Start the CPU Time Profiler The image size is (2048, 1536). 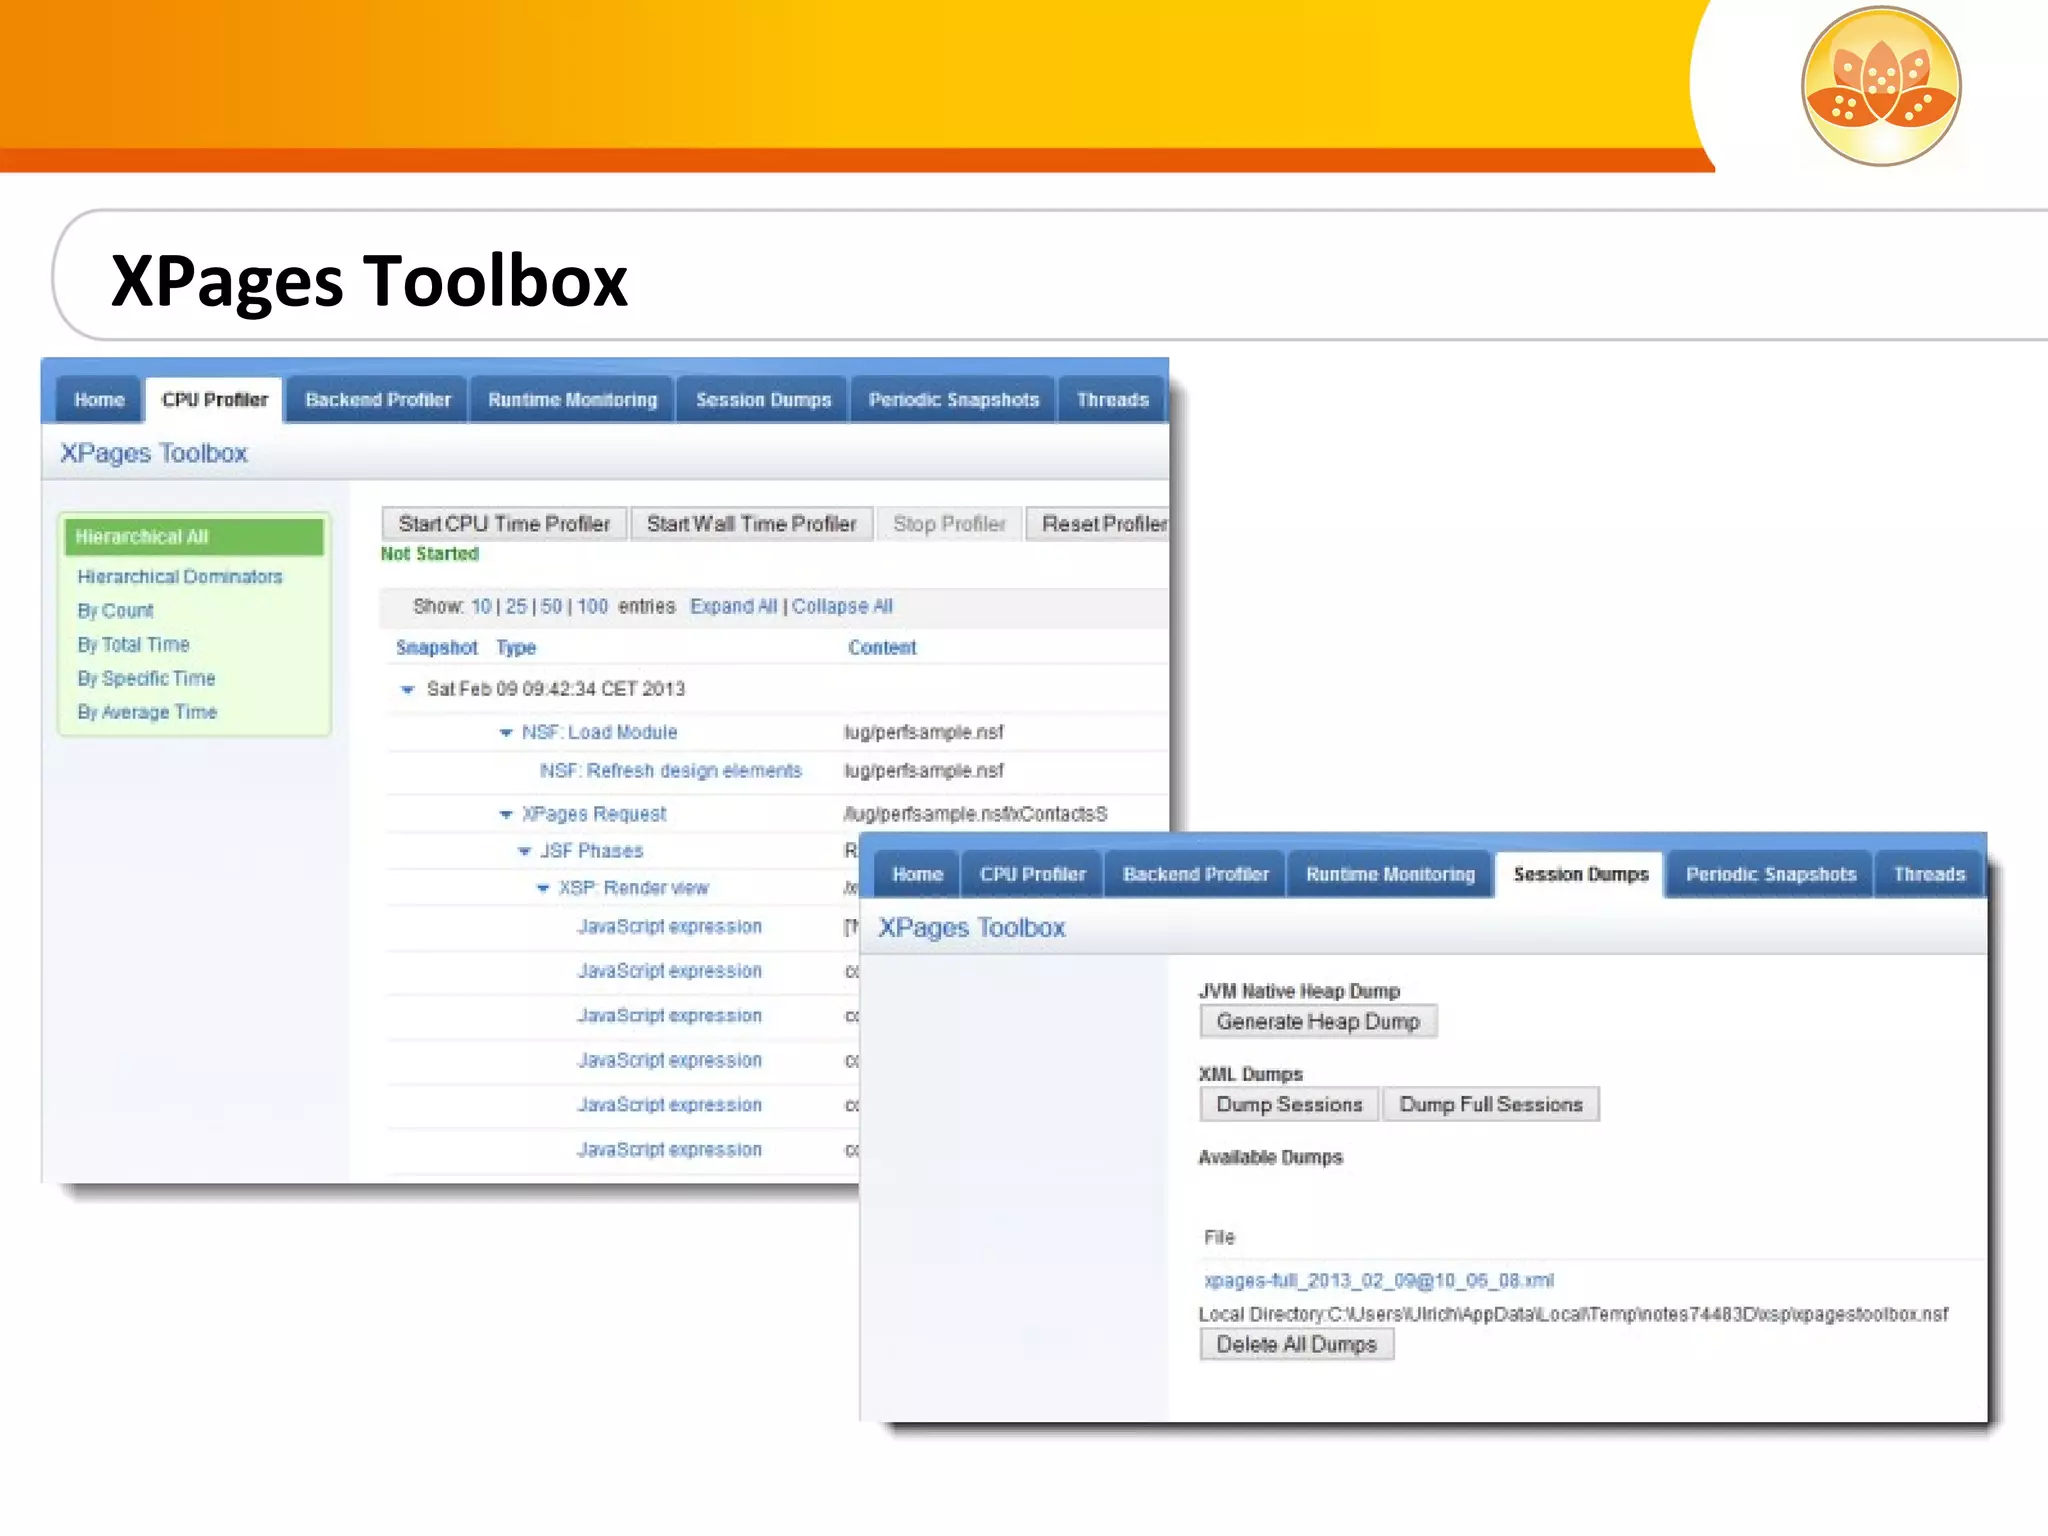[504, 524]
